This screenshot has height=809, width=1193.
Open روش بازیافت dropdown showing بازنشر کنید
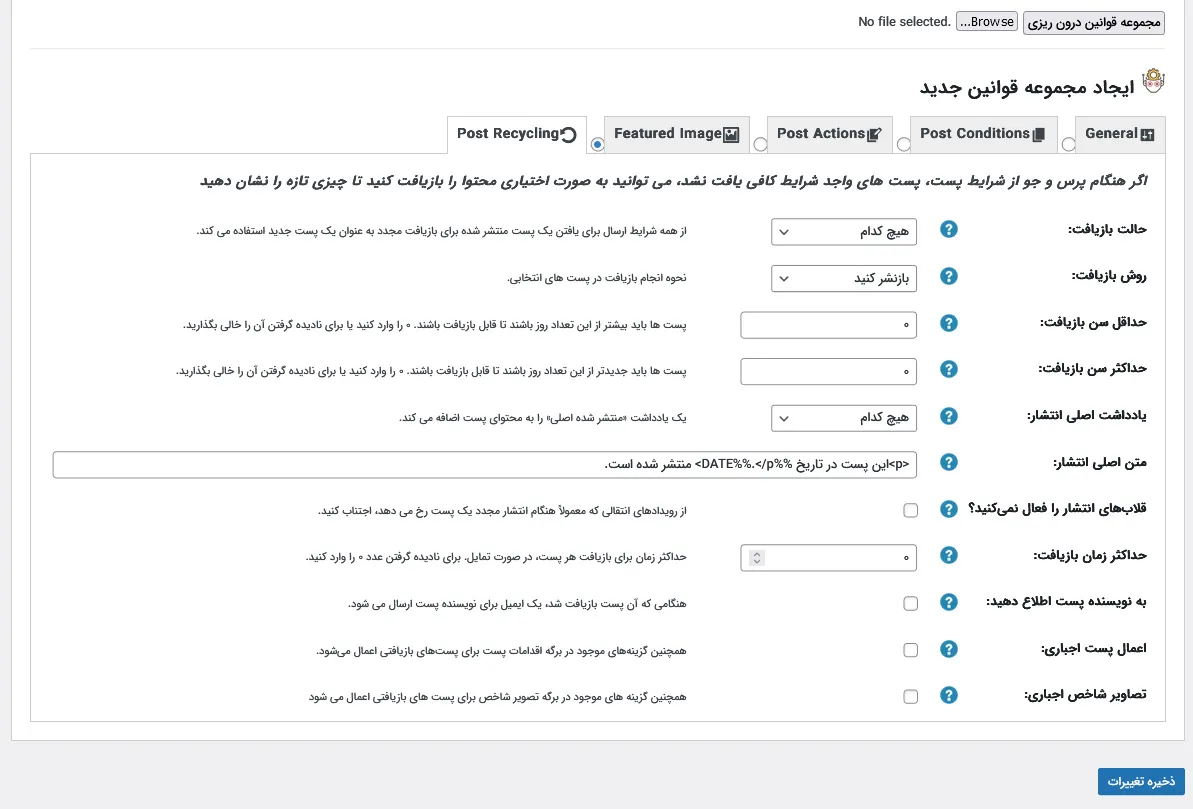844,279
